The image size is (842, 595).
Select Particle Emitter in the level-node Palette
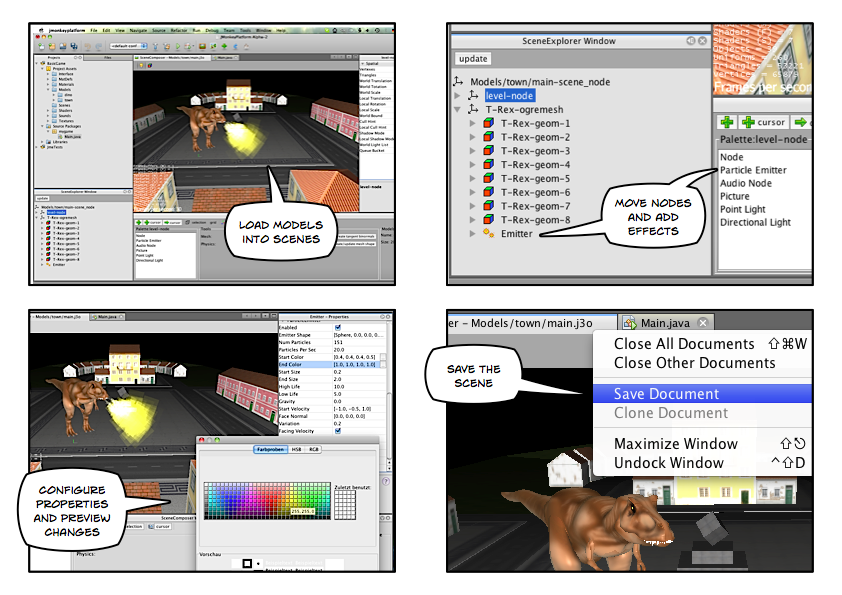[x=752, y=170]
